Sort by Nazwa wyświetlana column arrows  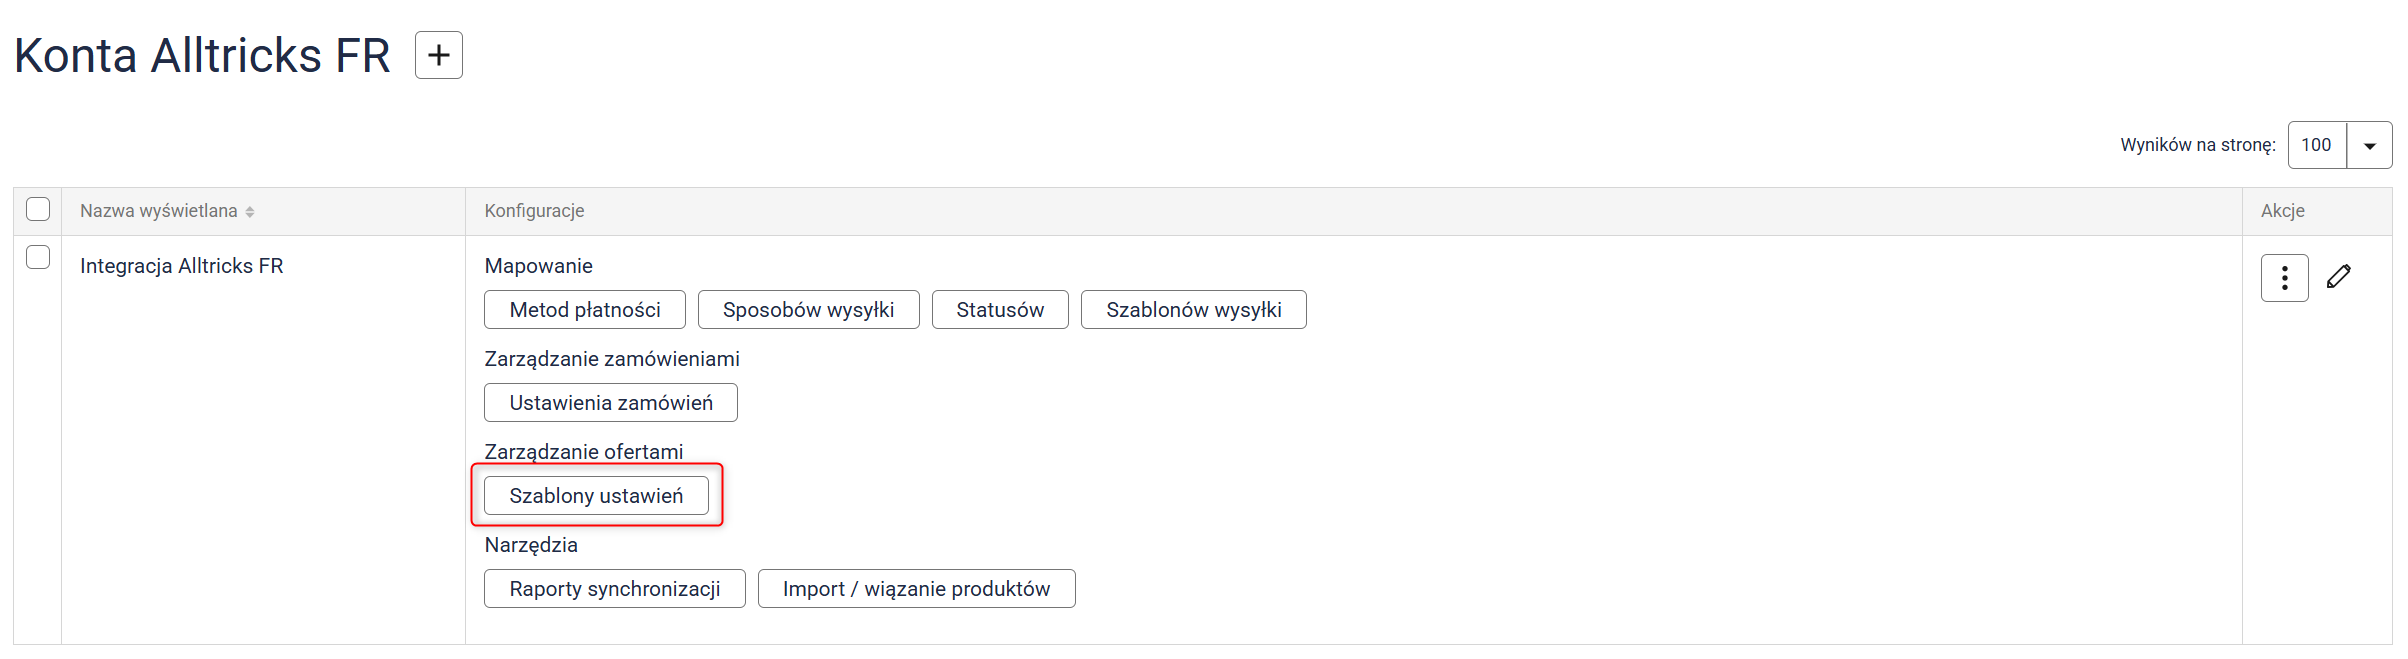point(250,212)
